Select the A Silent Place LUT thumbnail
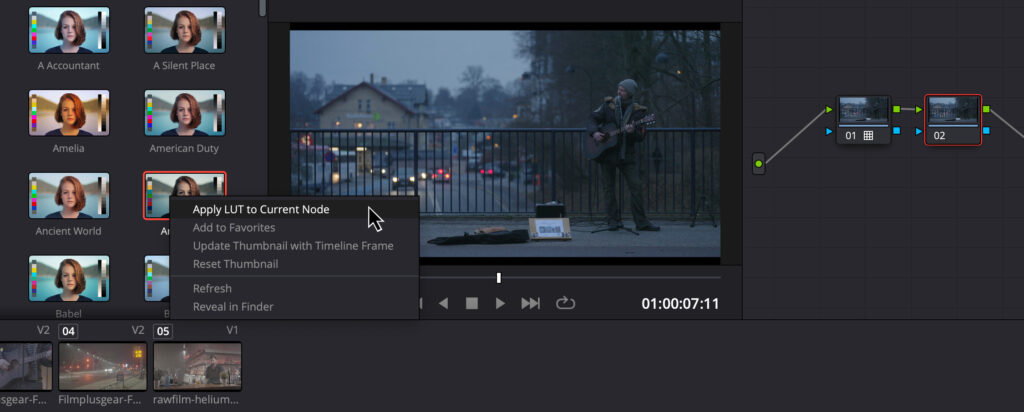Image resolution: width=1024 pixels, height=412 pixels. click(184, 31)
